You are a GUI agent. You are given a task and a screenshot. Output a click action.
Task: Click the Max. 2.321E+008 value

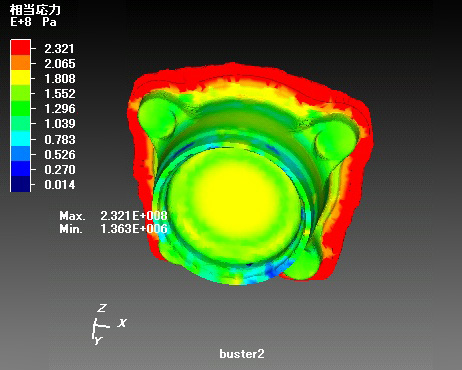113,216
